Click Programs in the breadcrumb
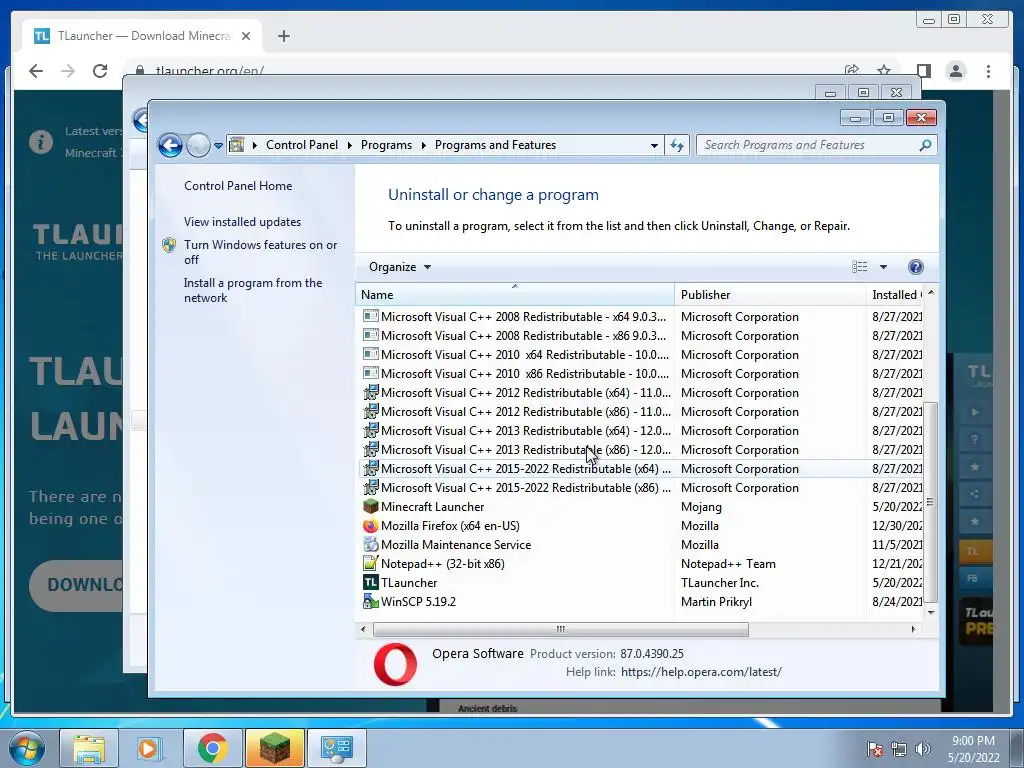1024x768 pixels. (386, 145)
